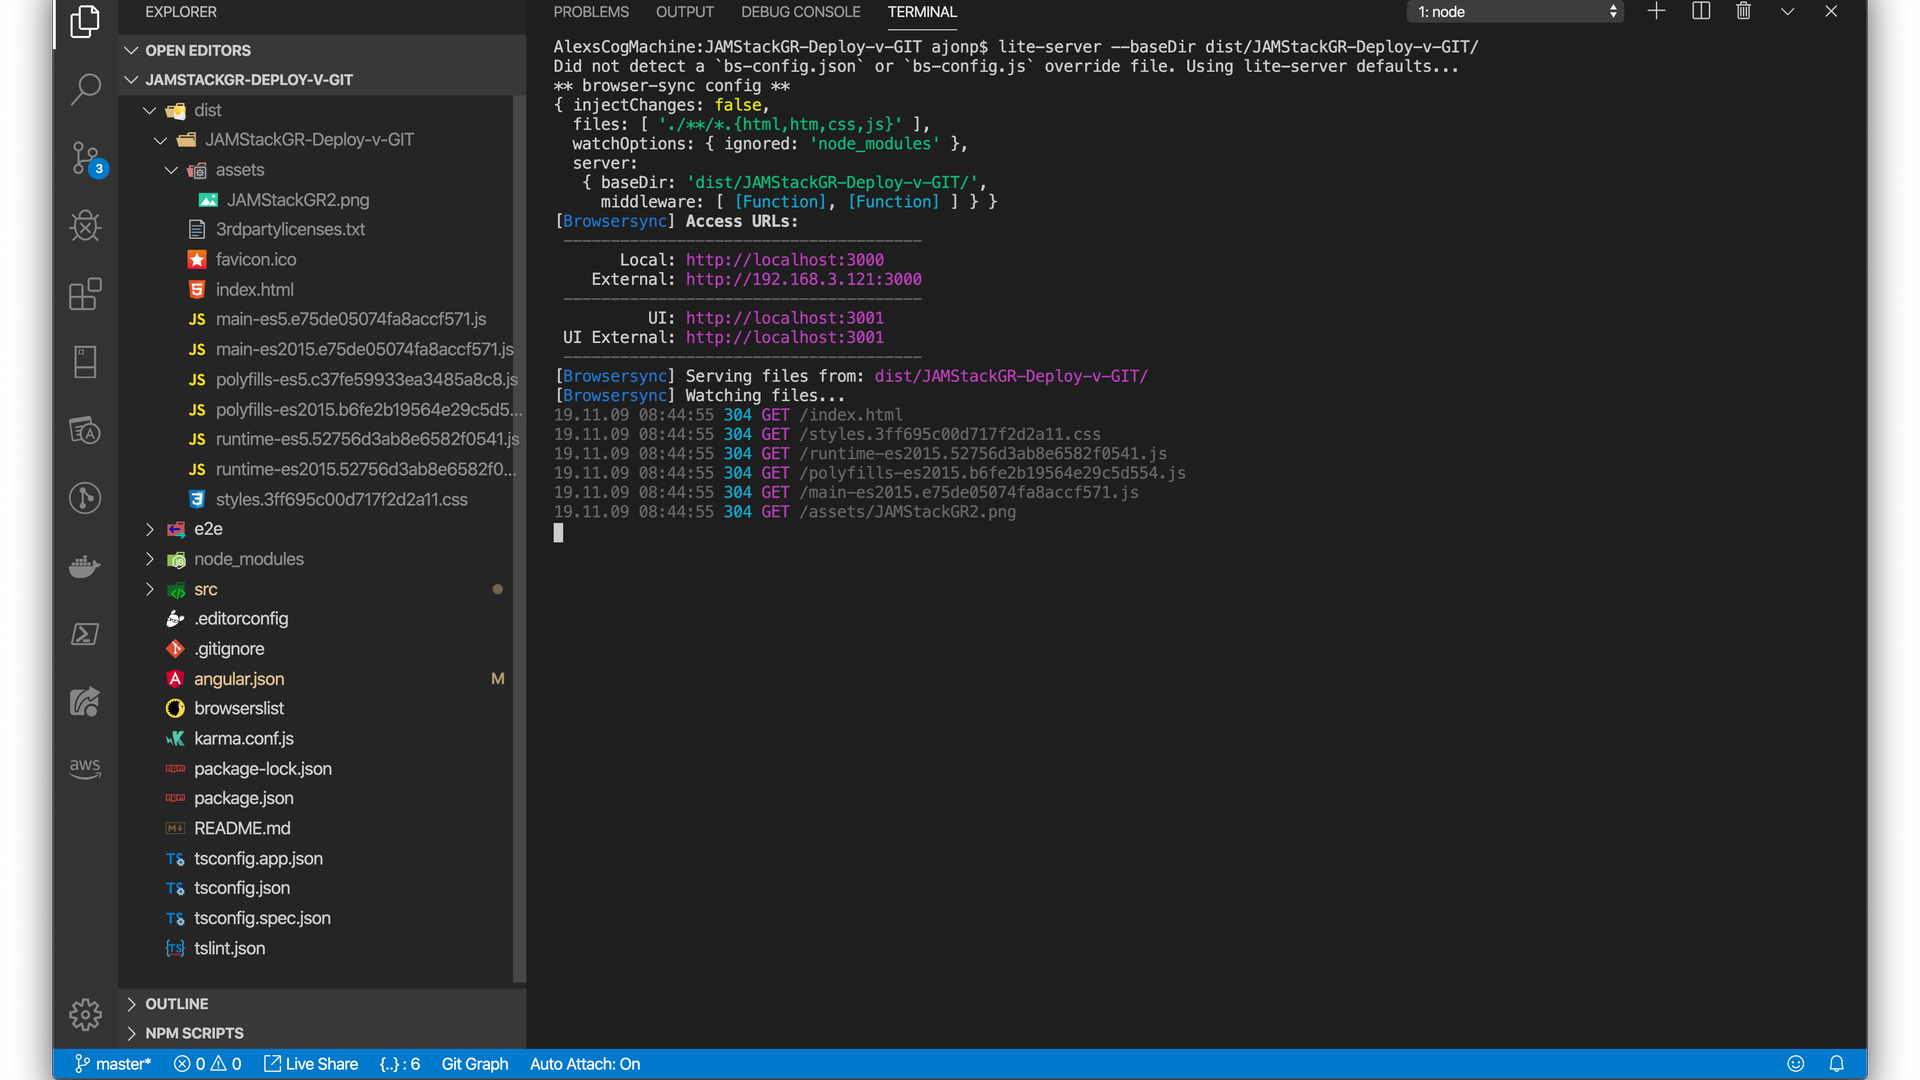Open angular.json file in explorer
The height and width of the screenshot is (1080, 1920).
[239, 679]
